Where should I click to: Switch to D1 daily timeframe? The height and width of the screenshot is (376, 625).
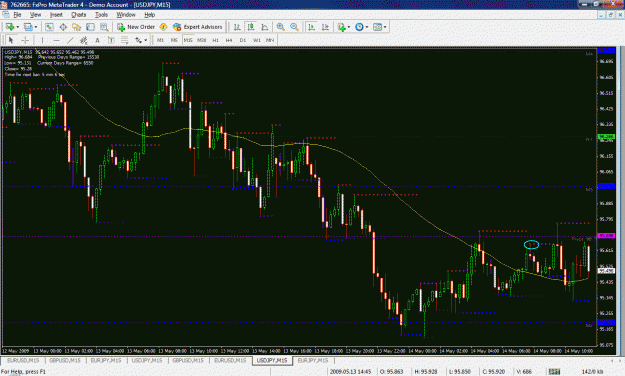tap(243, 40)
